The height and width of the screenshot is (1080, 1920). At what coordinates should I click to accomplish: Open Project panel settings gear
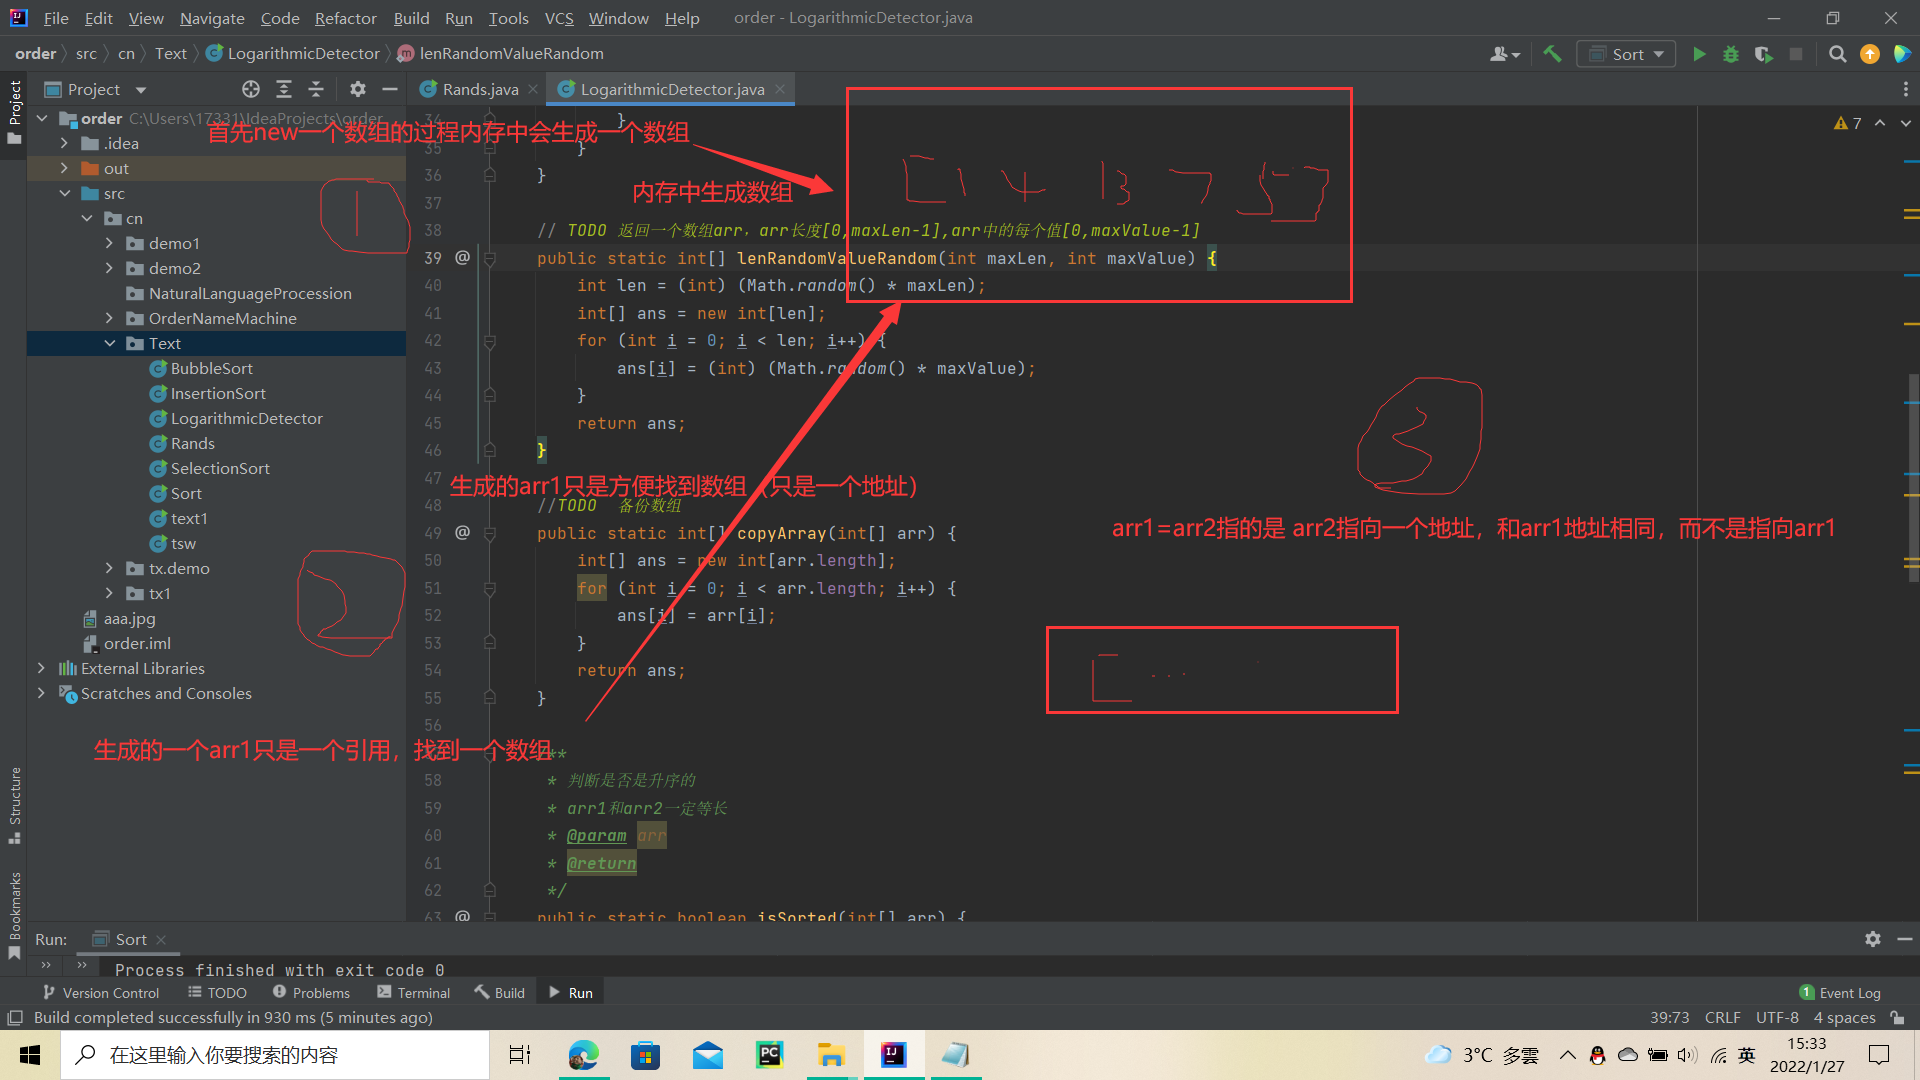pos(357,90)
